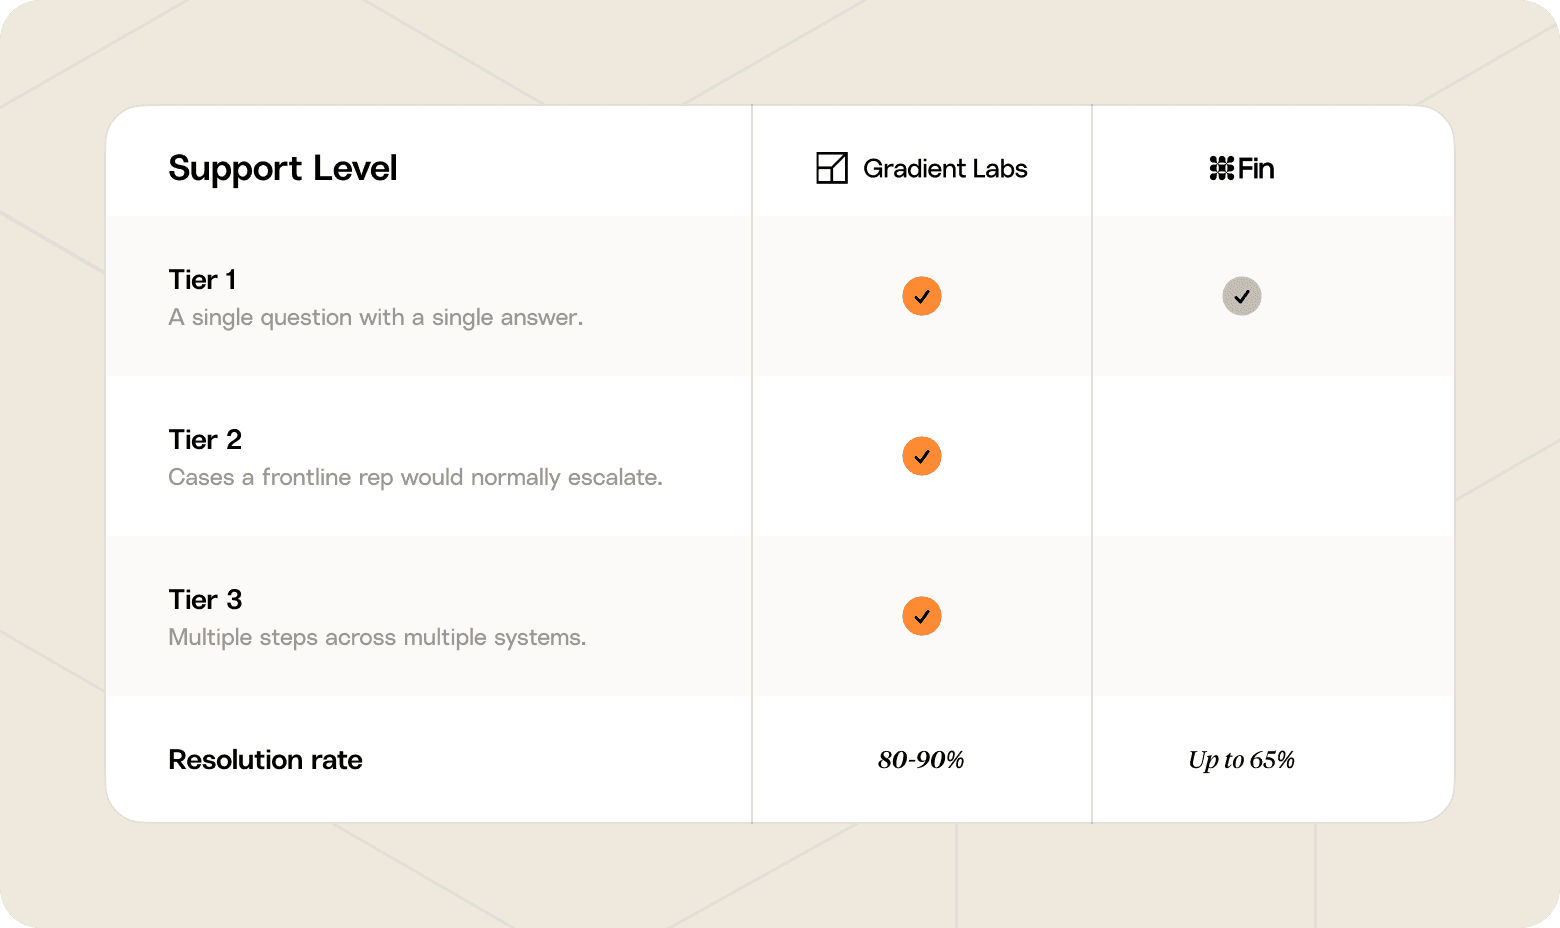The image size is (1560, 928).
Task: Click 'A single question with a single answer' text
Action: 375,318
